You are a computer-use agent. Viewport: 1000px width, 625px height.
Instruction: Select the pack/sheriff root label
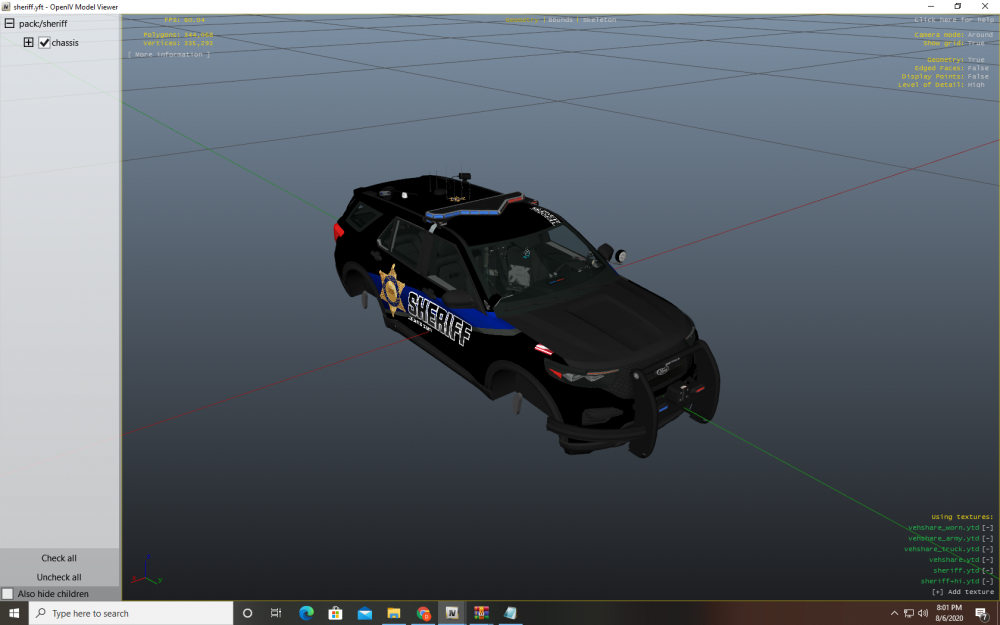[x=43, y=24]
